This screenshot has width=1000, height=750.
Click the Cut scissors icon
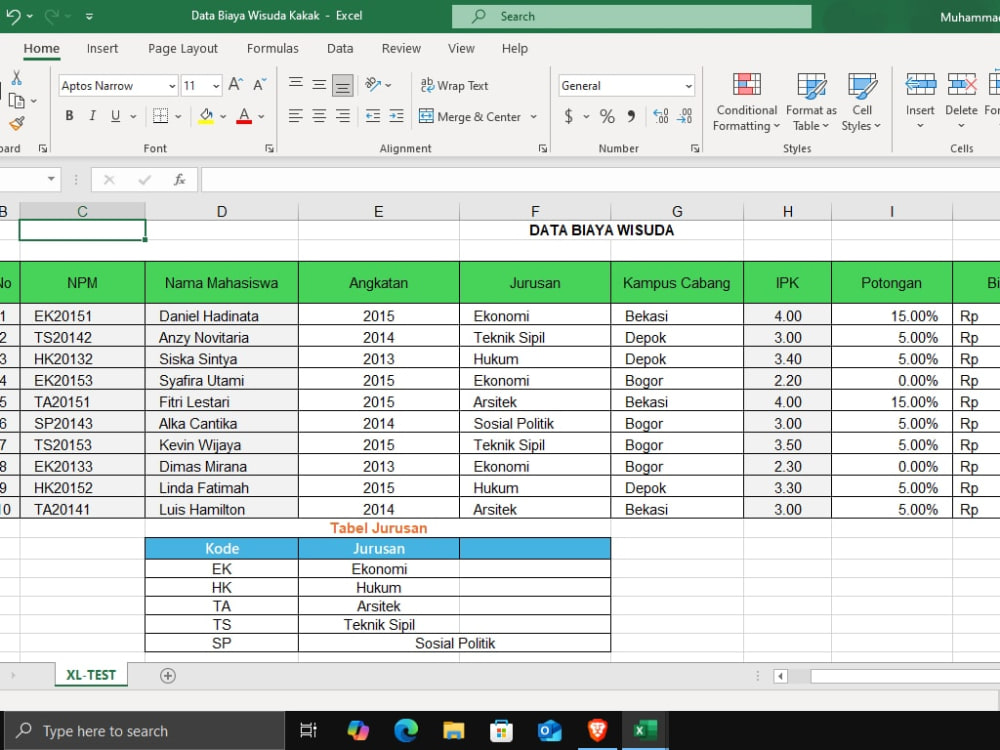coord(17,78)
